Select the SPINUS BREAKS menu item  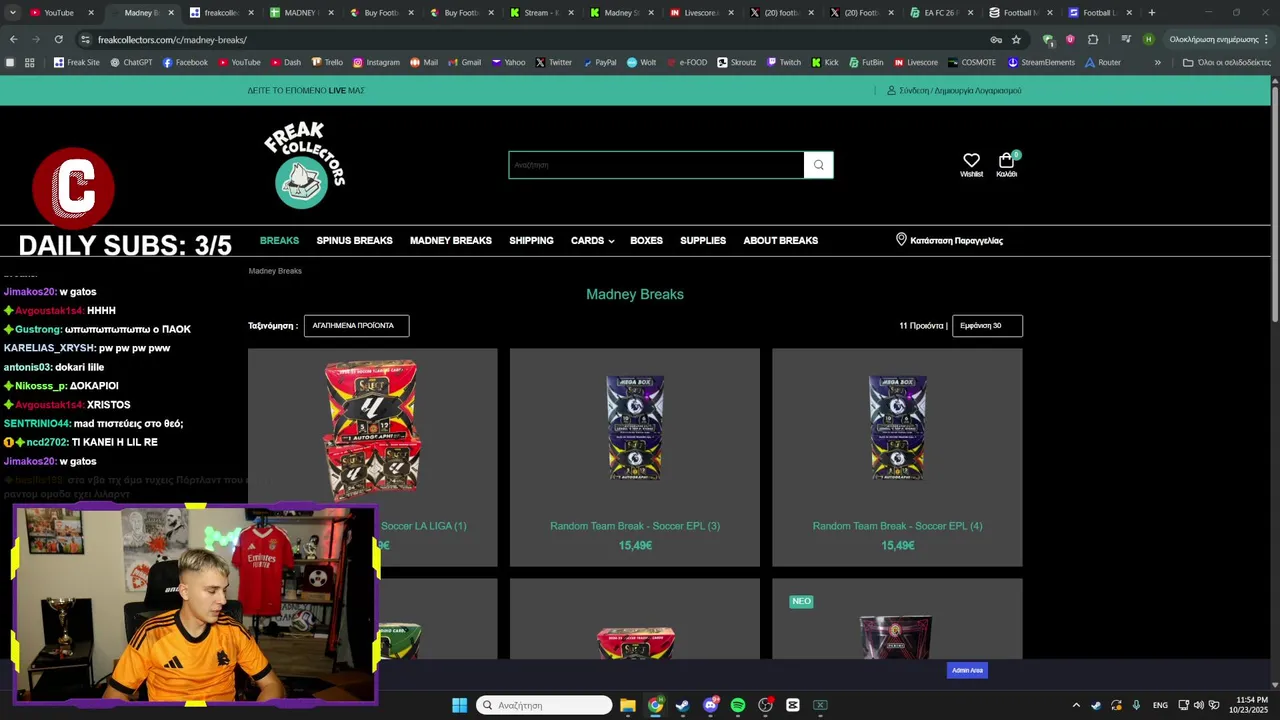354,241
